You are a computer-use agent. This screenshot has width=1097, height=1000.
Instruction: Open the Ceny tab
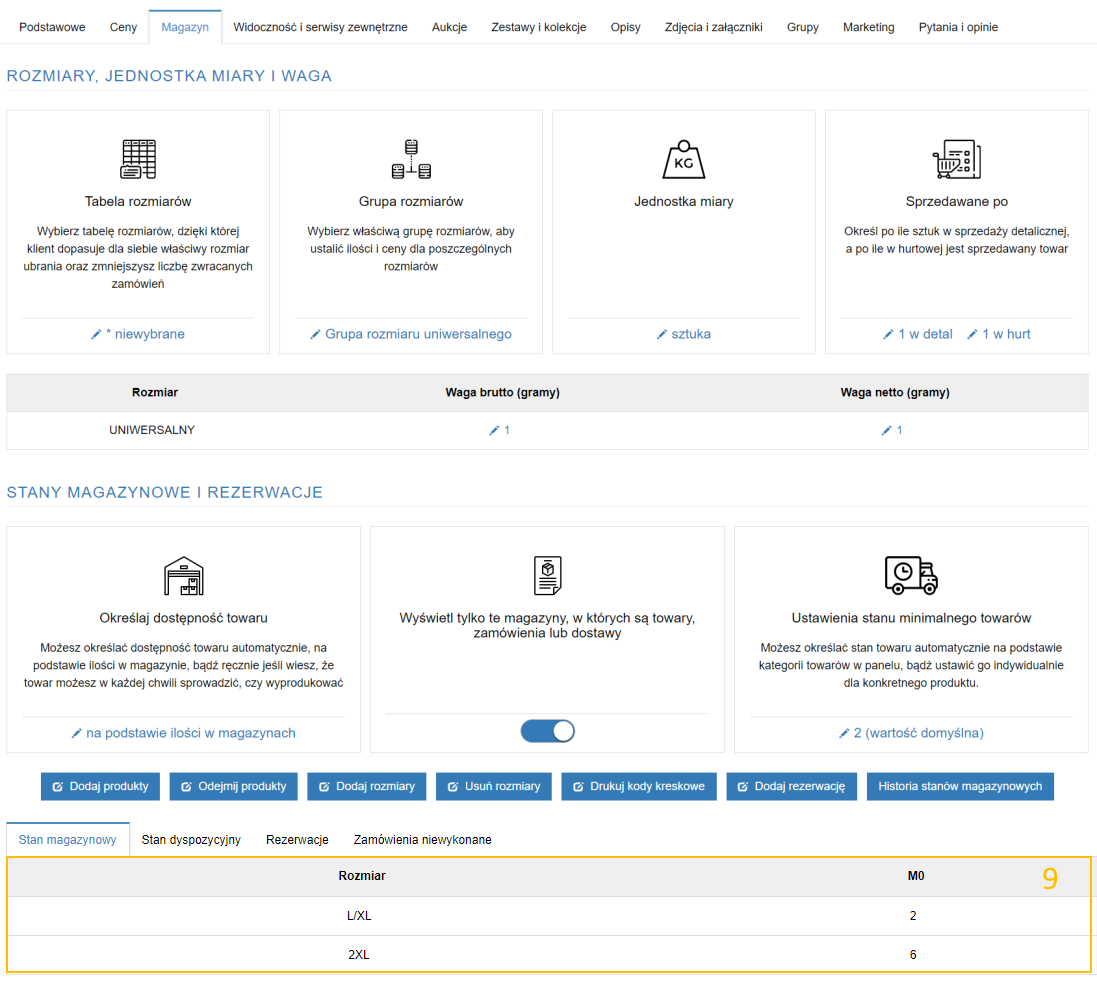click(124, 27)
